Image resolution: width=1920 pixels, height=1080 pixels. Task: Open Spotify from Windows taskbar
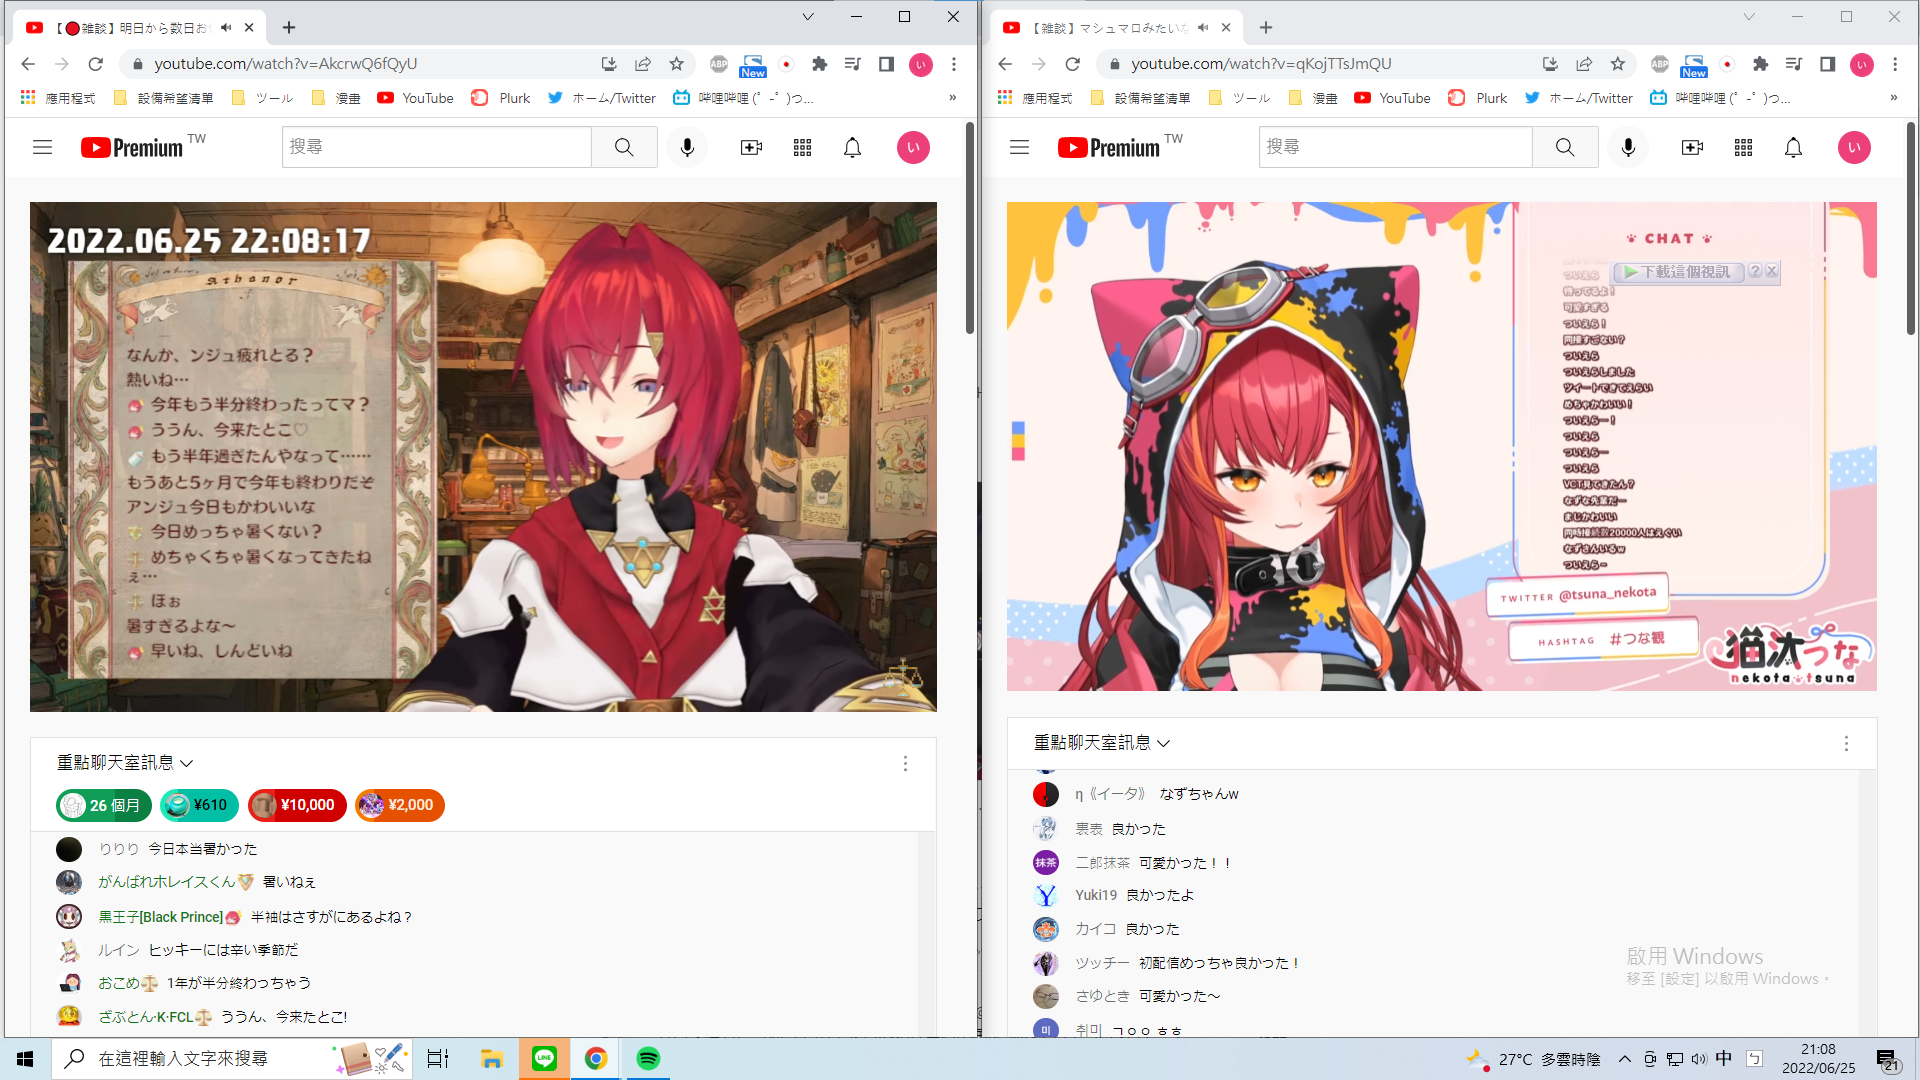648,1058
